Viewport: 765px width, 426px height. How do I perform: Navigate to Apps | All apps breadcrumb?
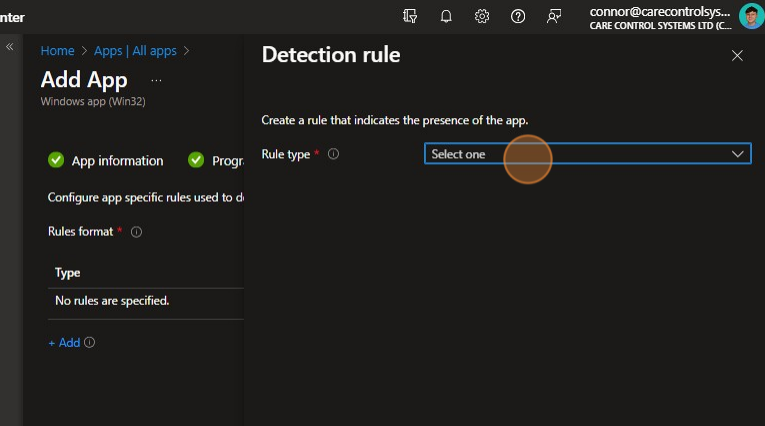135,50
